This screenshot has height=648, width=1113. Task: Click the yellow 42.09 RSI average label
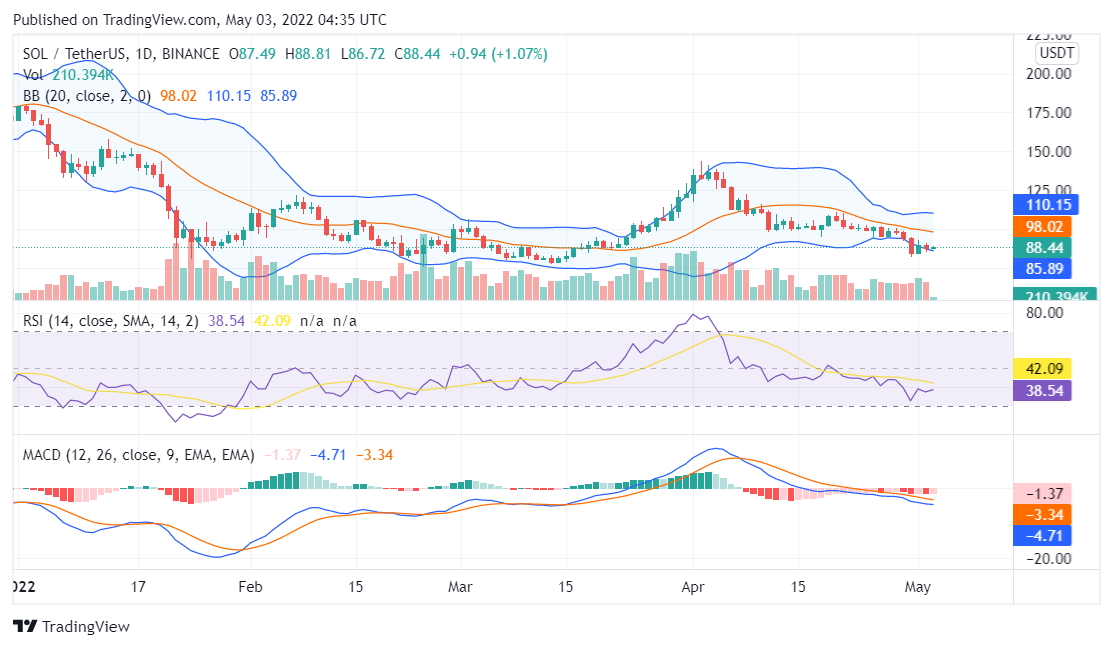[1043, 369]
